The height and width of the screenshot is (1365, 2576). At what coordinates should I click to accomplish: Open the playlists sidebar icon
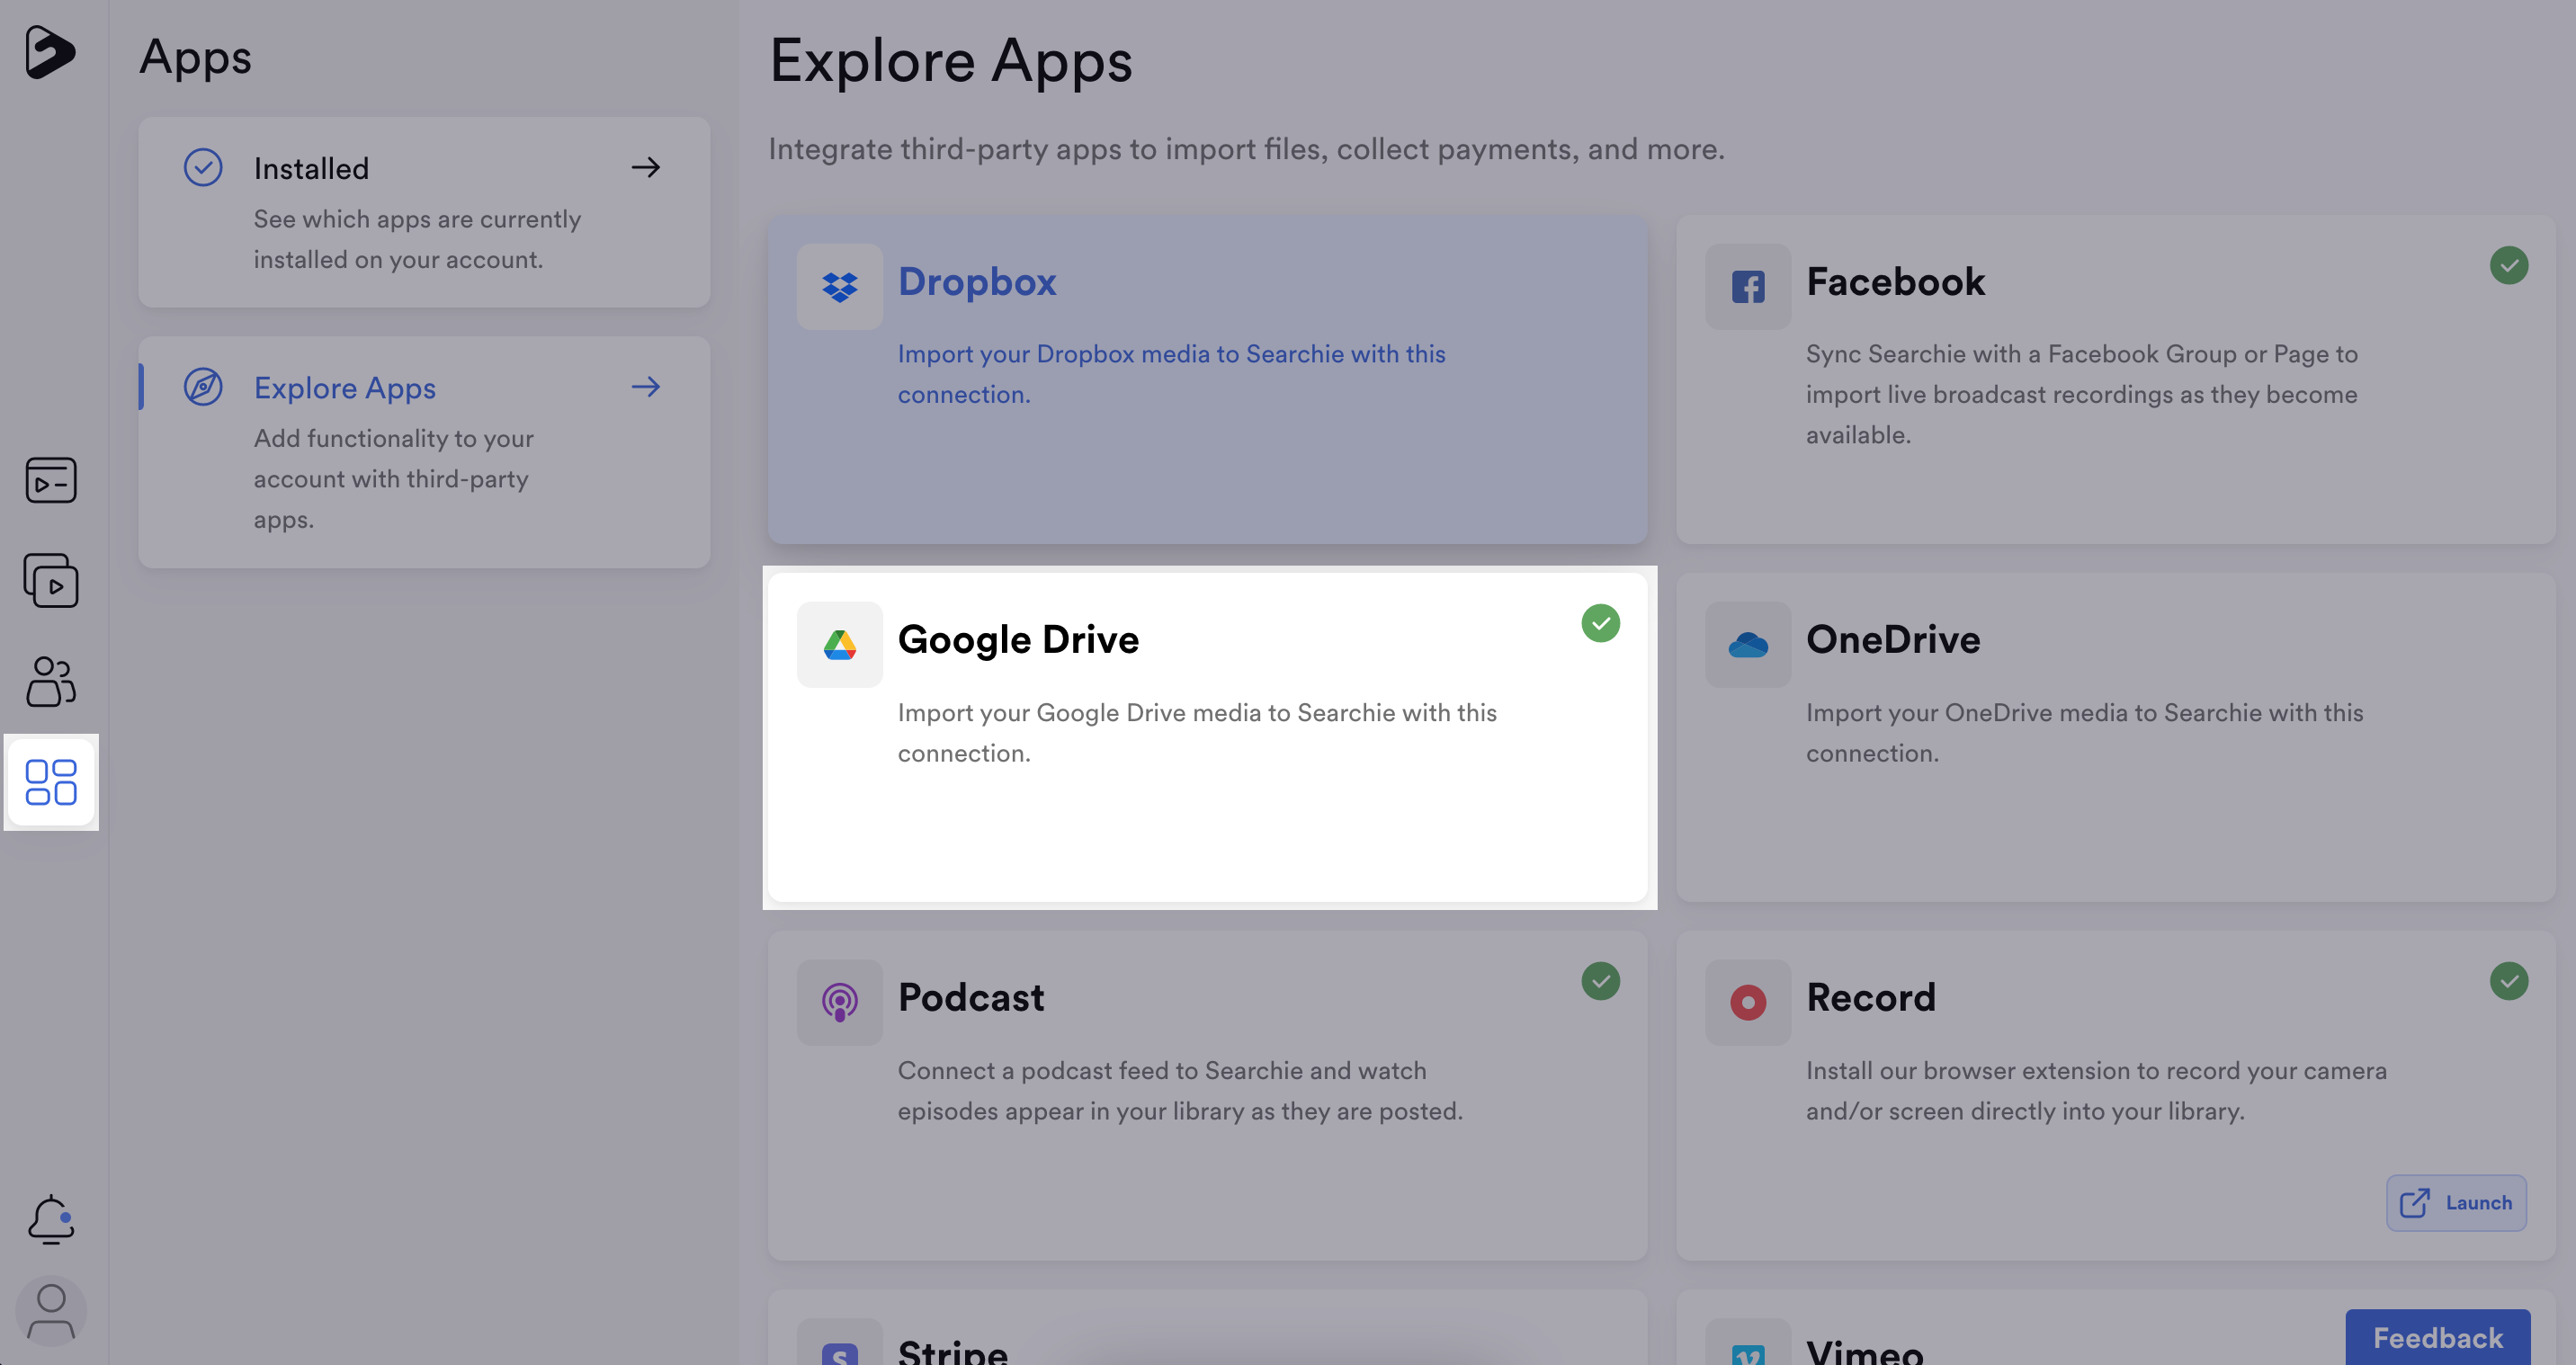pyautogui.click(x=51, y=581)
